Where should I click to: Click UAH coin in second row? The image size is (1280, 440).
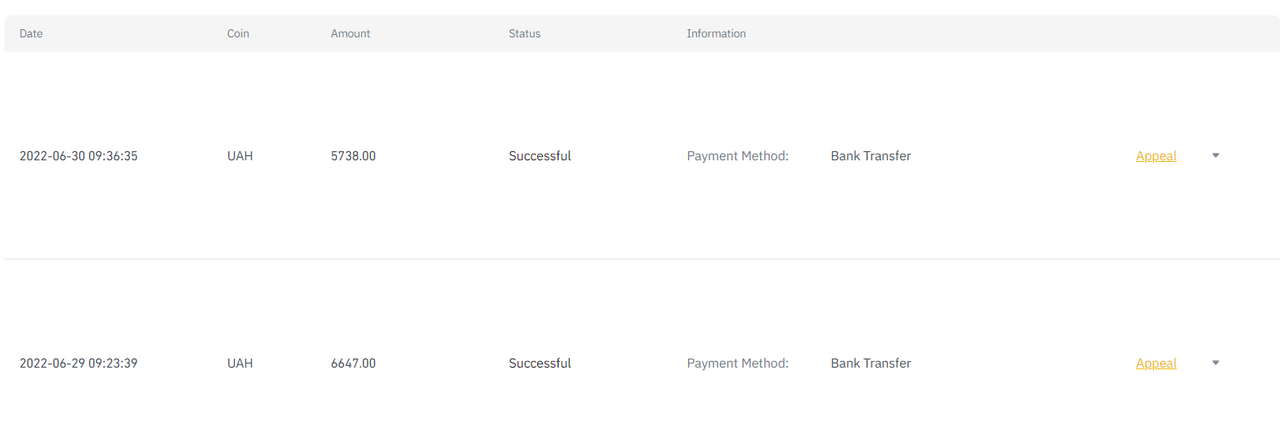click(240, 363)
